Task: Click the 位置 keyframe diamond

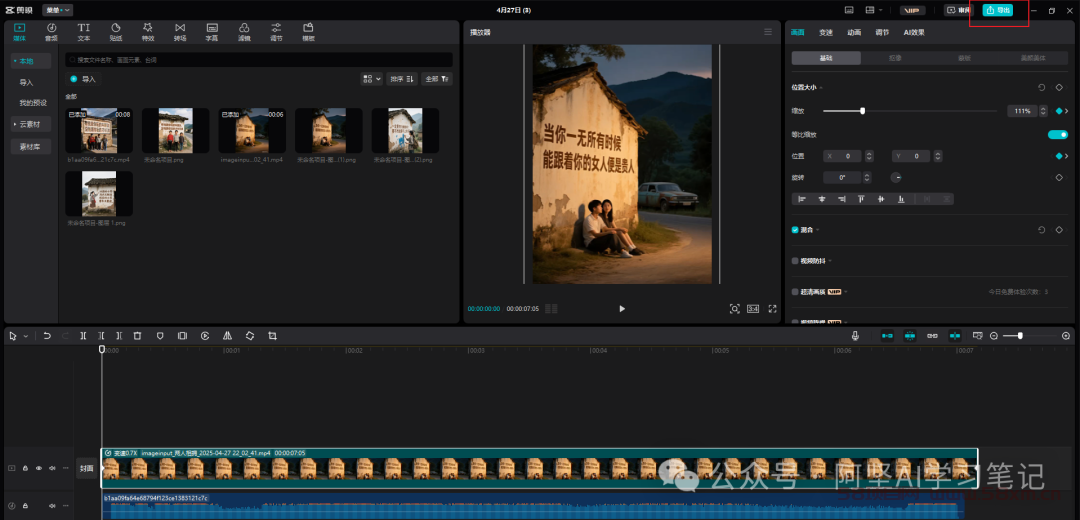Action: click(1059, 156)
